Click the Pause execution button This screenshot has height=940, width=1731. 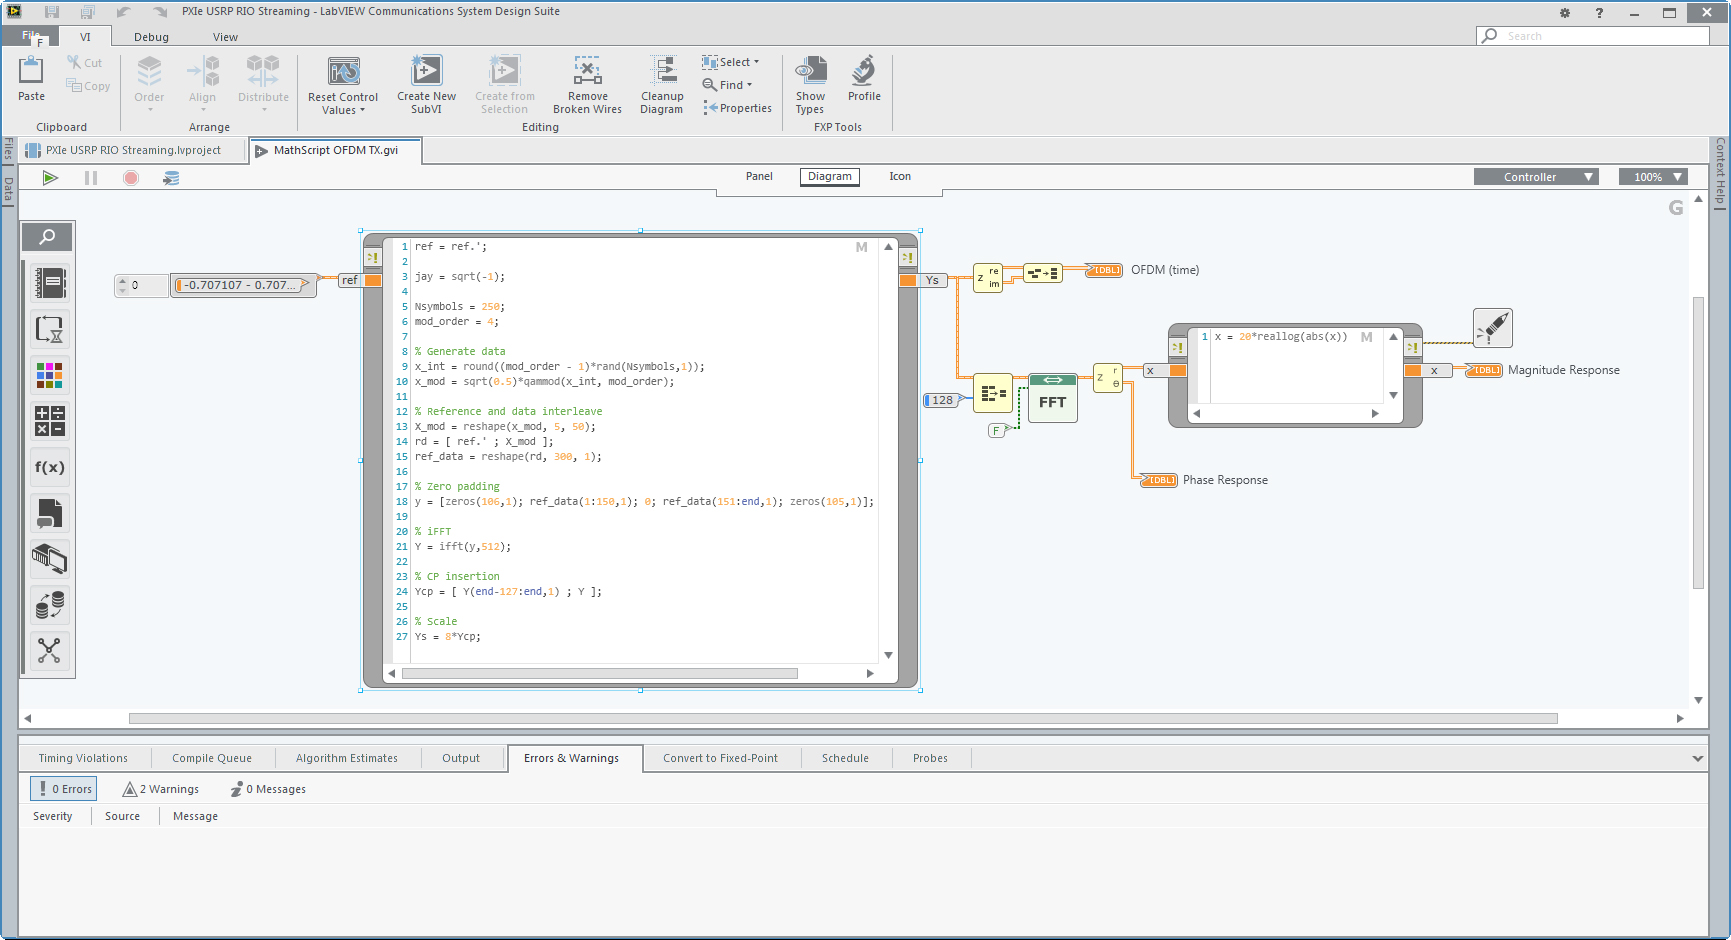(91, 178)
